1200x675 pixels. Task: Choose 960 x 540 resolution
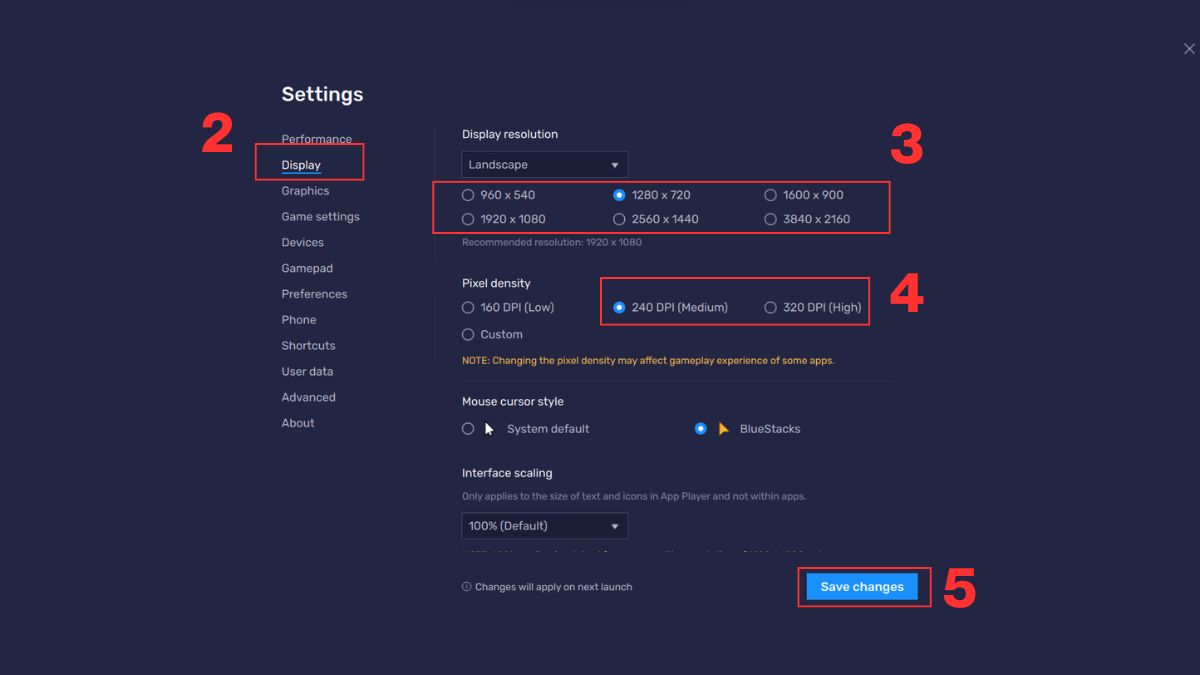[498, 195]
